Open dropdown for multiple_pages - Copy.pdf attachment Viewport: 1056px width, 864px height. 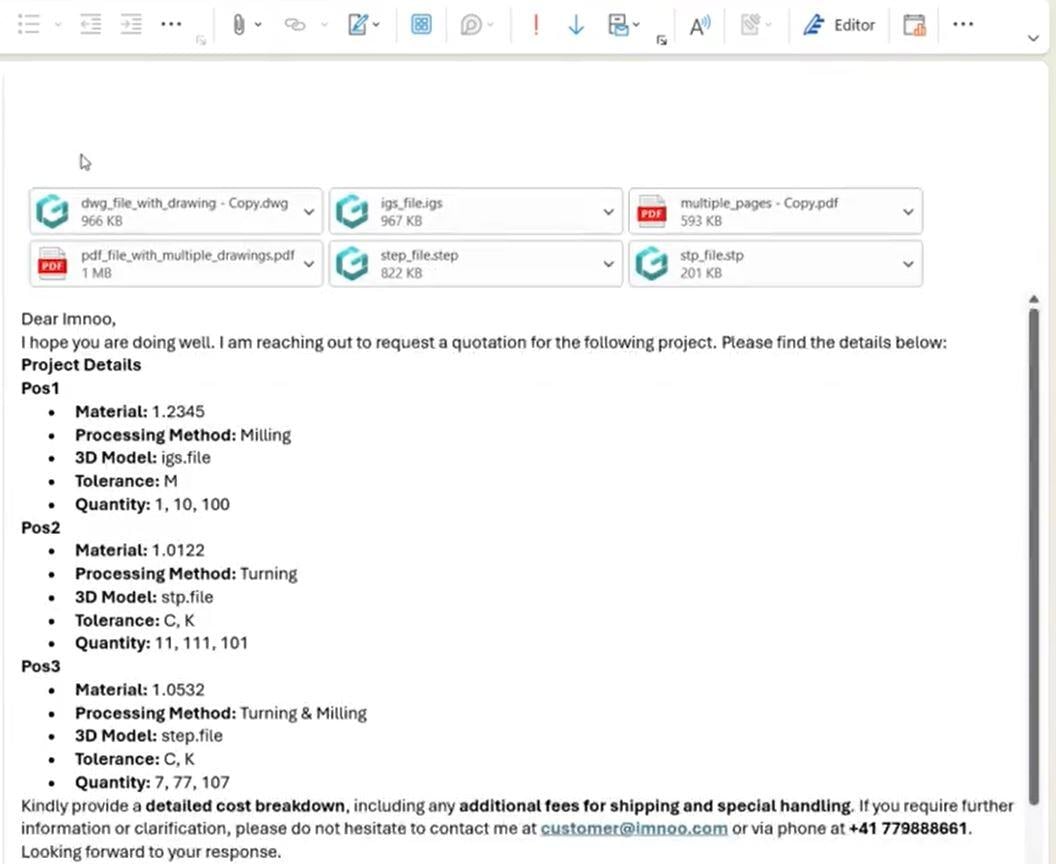(908, 212)
